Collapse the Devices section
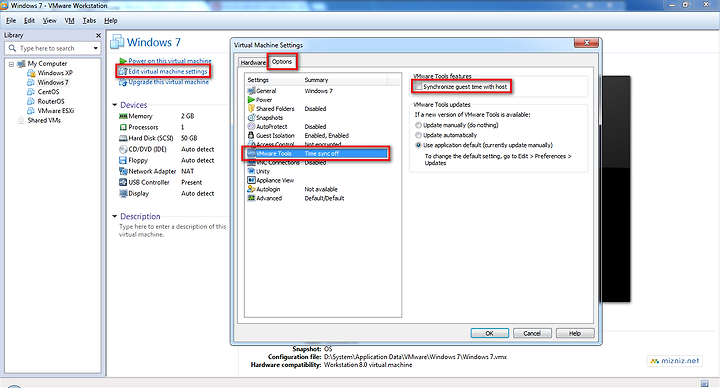 pos(115,105)
